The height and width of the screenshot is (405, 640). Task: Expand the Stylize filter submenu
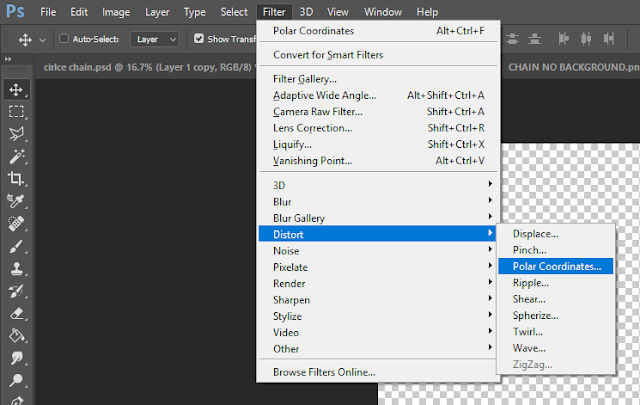click(378, 316)
